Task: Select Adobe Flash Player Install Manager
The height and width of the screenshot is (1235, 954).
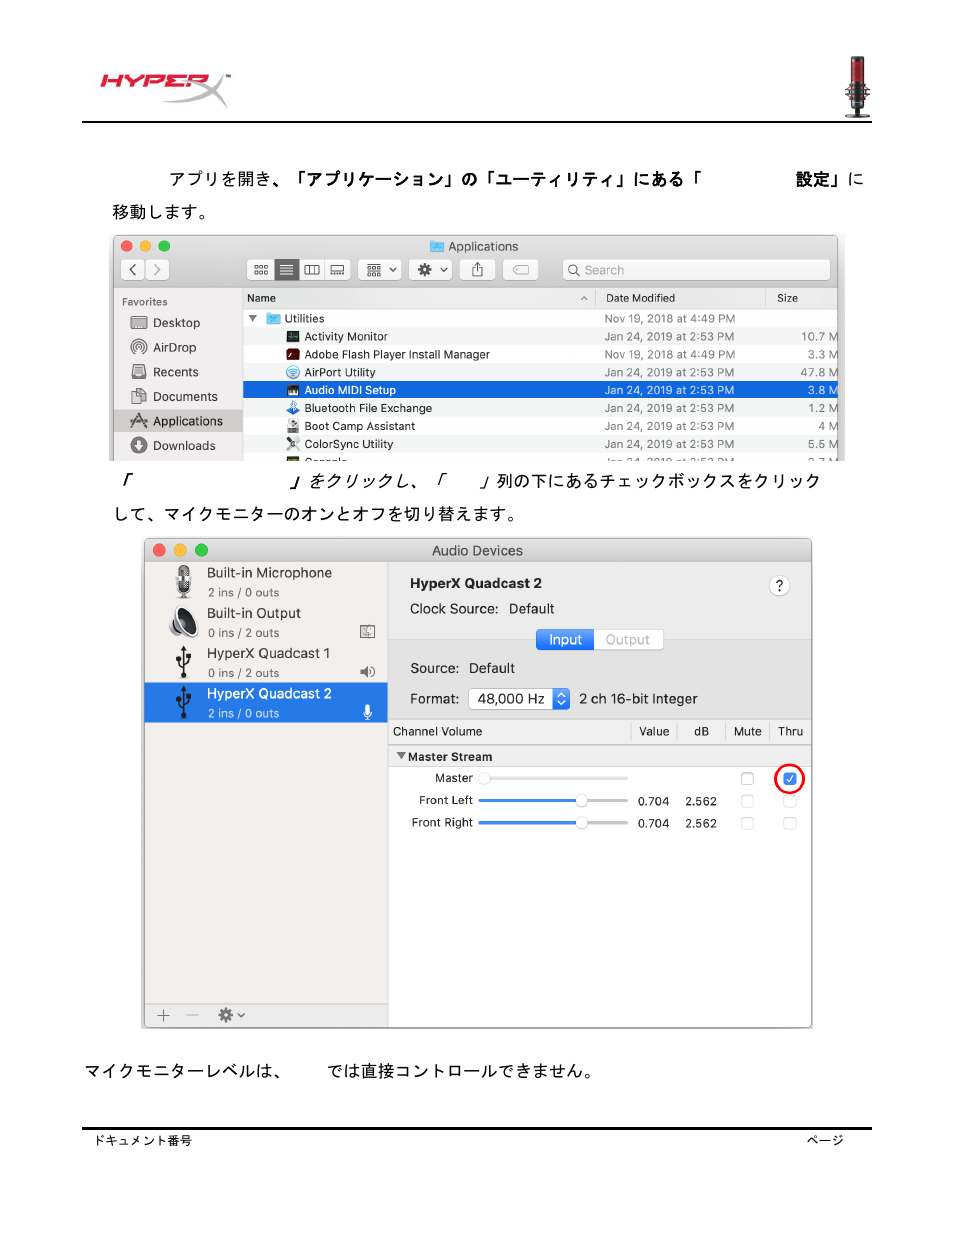Action: click(540, 355)
